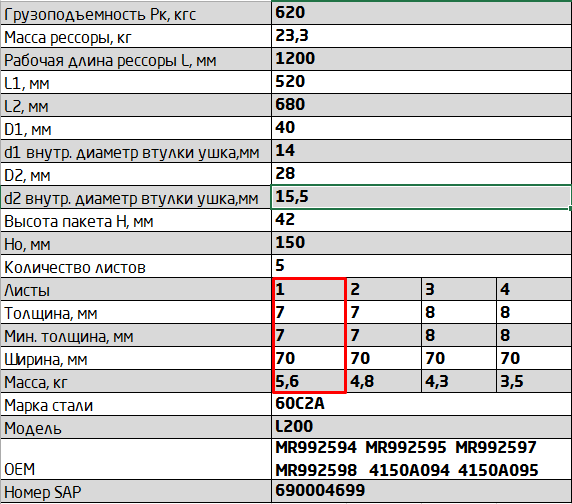This screenshot has width=572, height=504.
Task: Click sheet 3 thickness value 8
Action: tap(459, 312)
